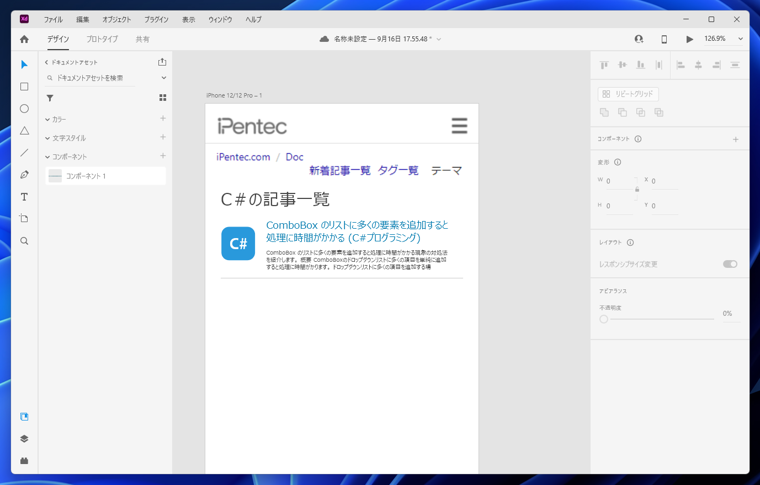Click the Exclude overlap boolean icon
The height and width of the screenshot is (485, 760).
pos(659,112)
